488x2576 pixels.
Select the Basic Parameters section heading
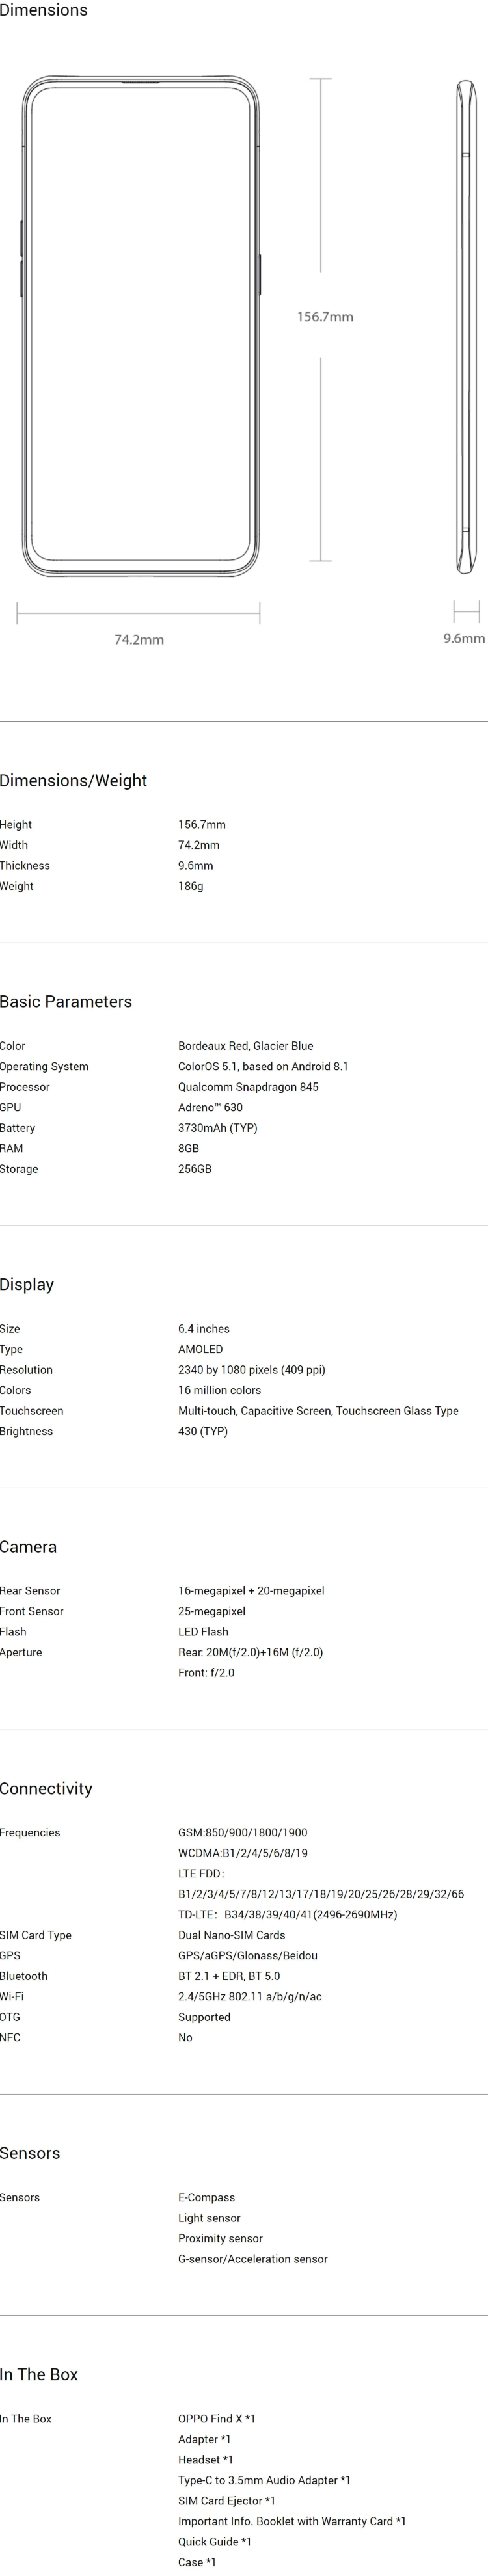(x=66, y=1002)
